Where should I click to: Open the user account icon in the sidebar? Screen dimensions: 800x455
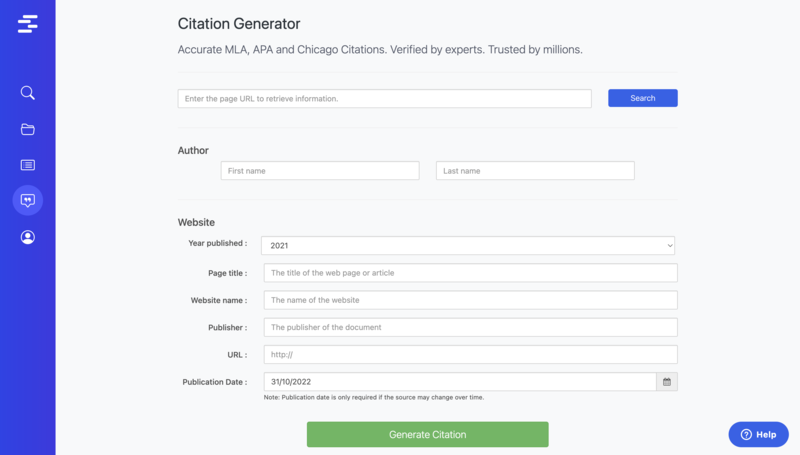[x=28, y=237]
